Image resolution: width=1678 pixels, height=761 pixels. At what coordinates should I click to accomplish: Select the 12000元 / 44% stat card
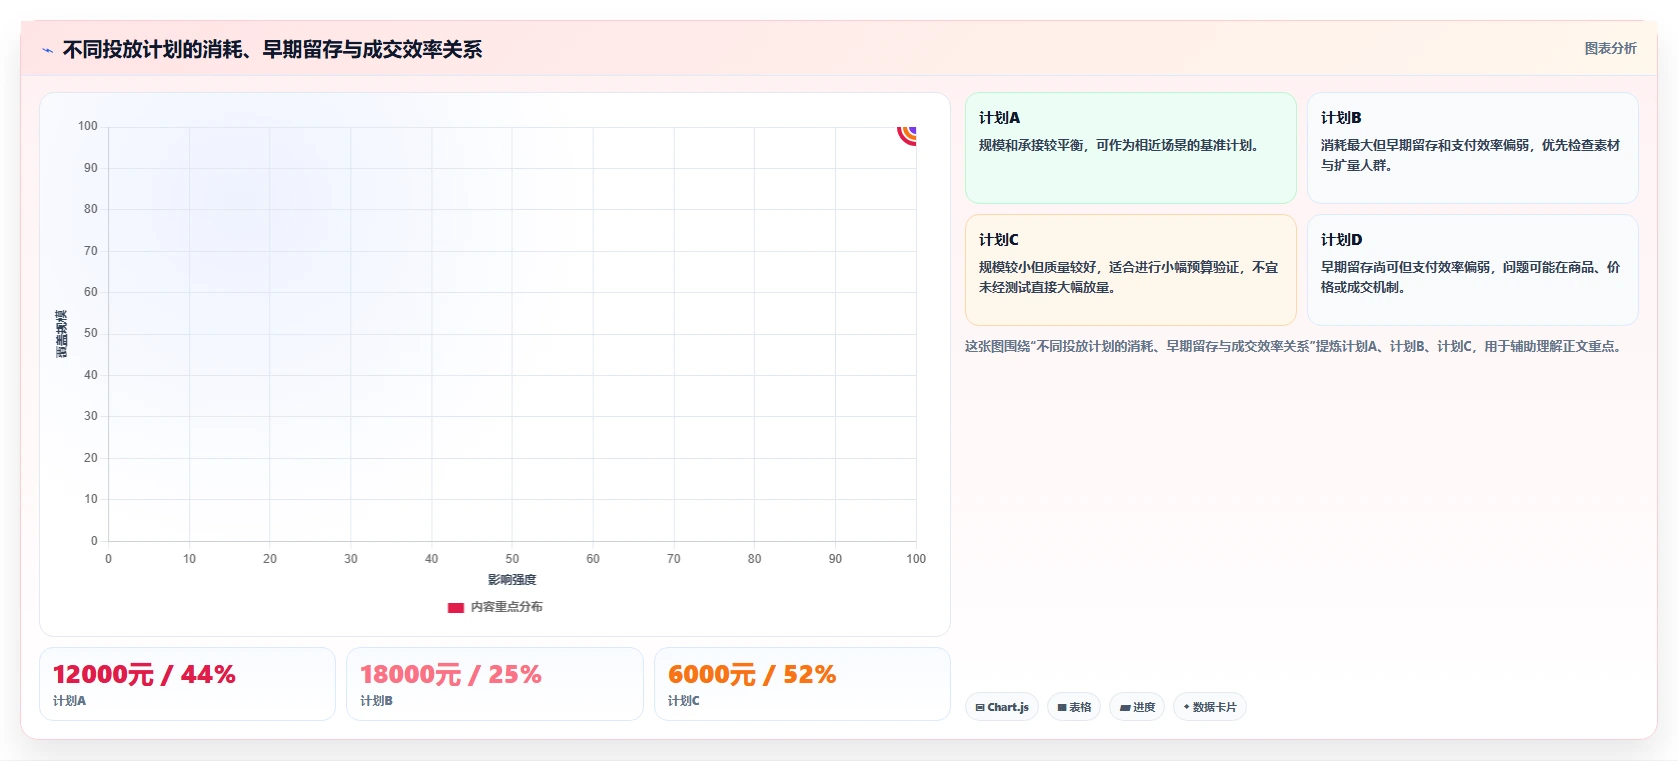click(x=187, y=684)
